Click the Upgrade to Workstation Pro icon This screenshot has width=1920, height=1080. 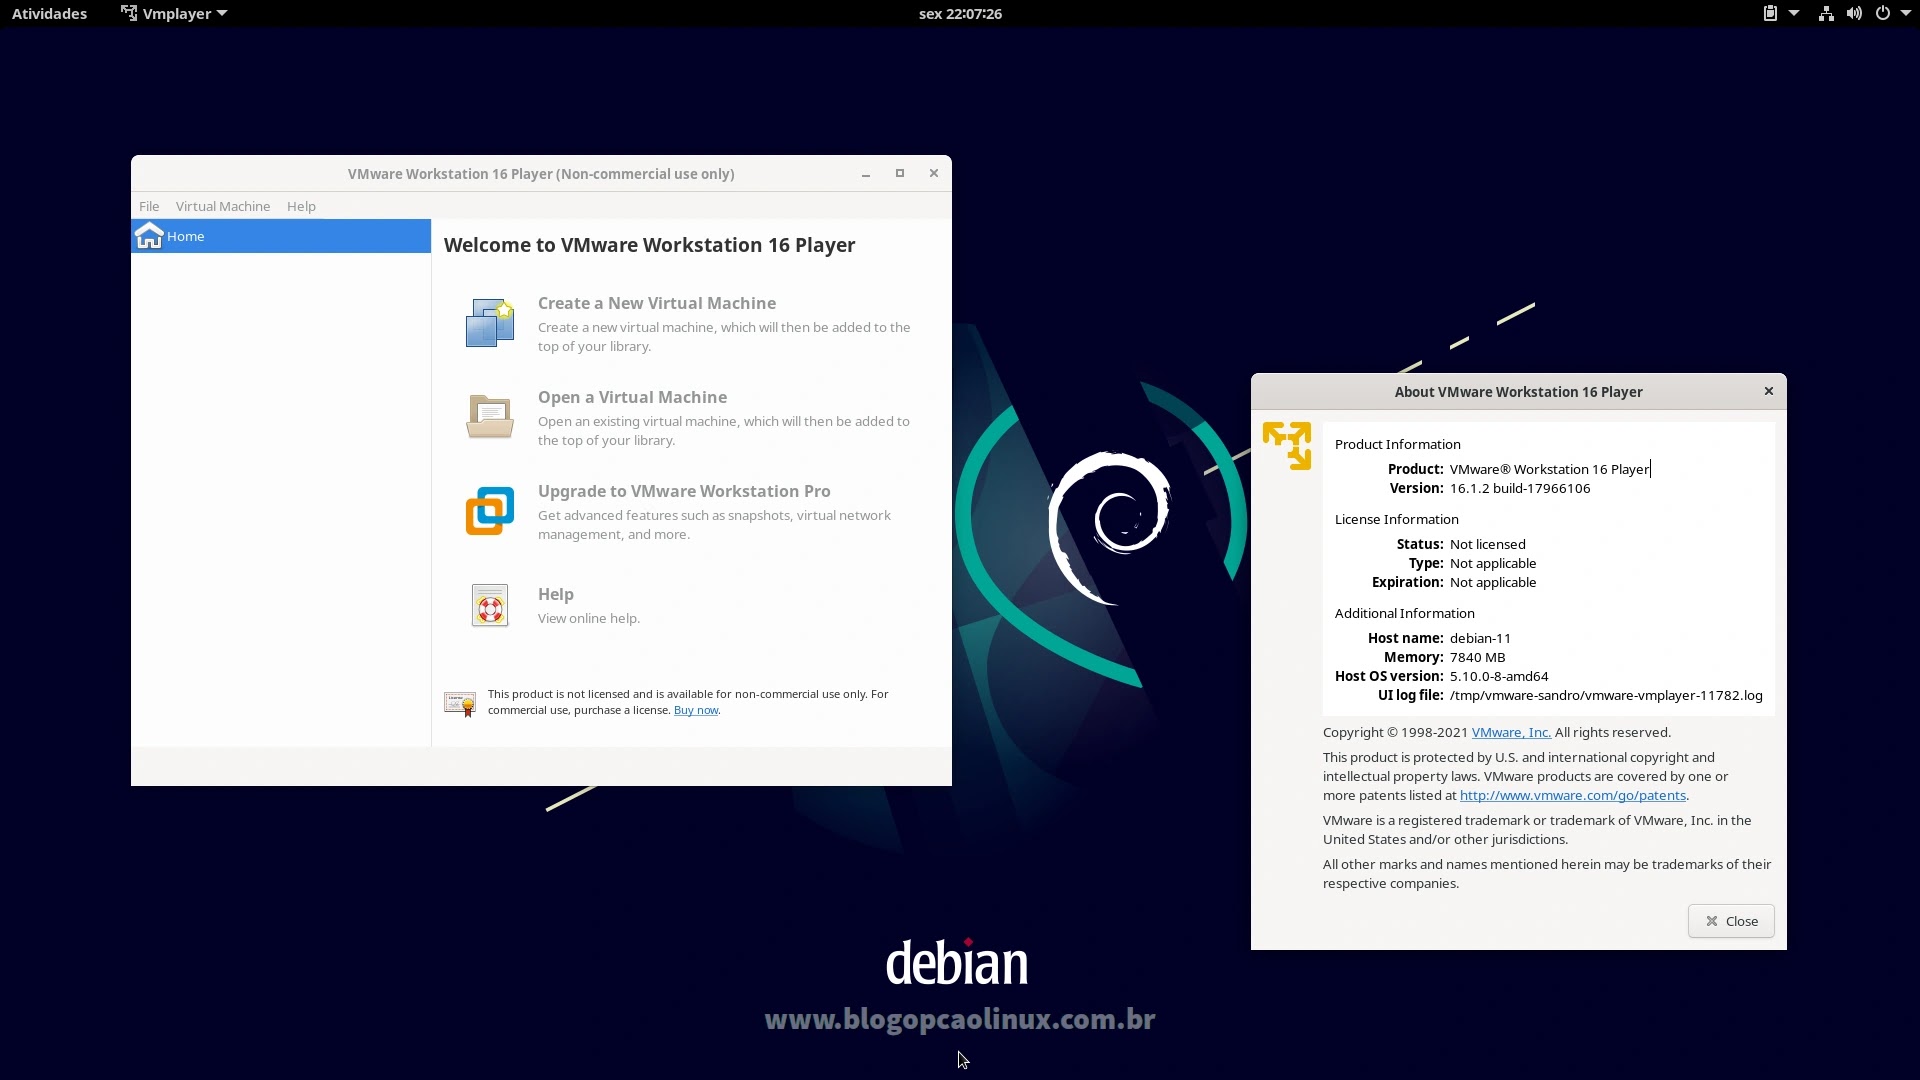pos(489,511)
